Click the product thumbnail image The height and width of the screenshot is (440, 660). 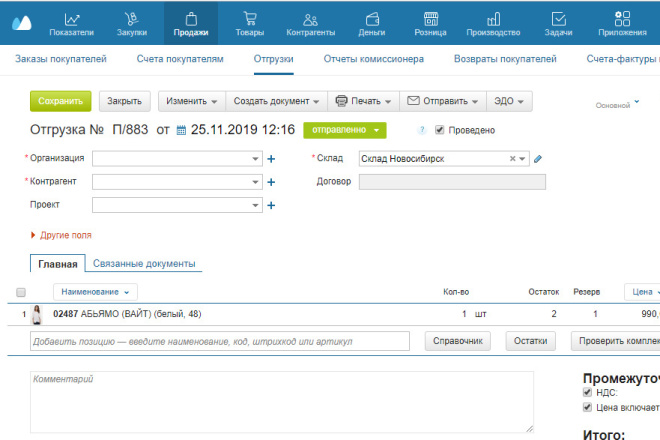coord(37,315)
